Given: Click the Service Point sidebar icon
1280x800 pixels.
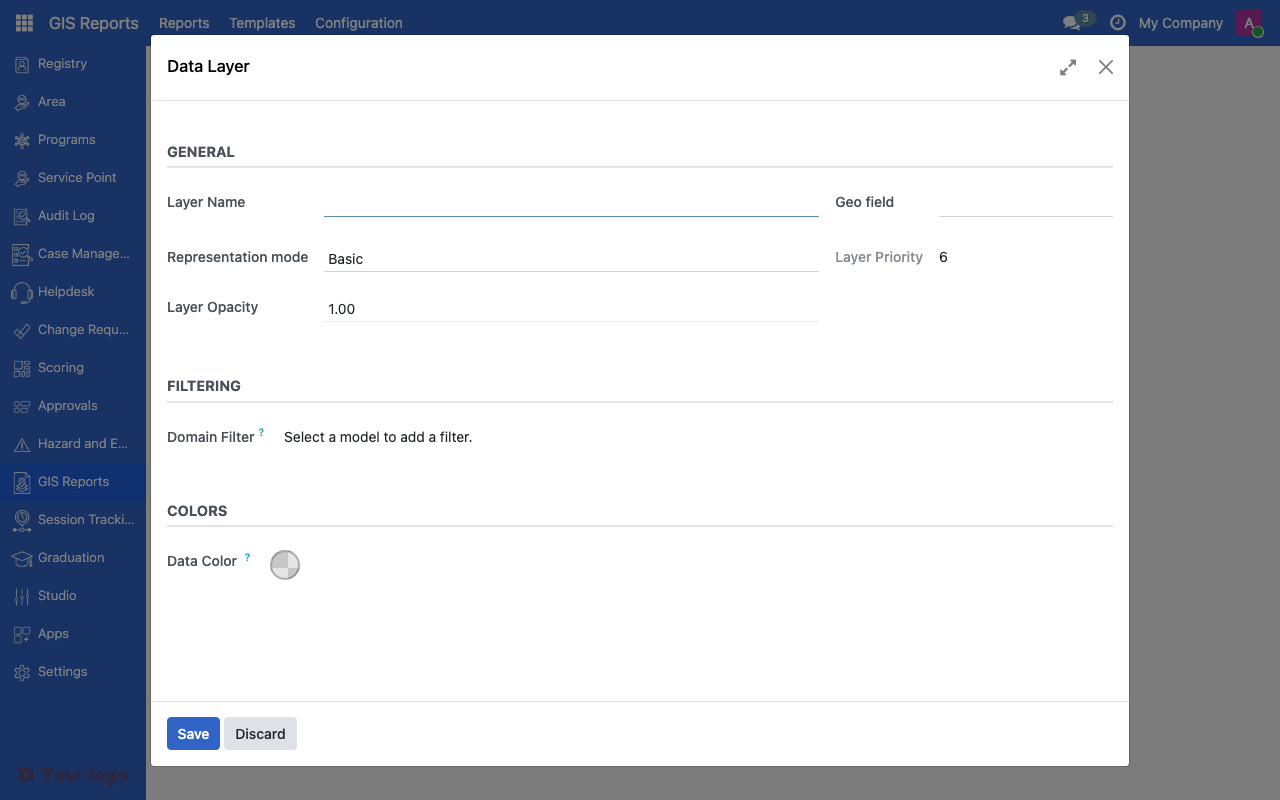Looking at the screenshot, I should 22,178.
